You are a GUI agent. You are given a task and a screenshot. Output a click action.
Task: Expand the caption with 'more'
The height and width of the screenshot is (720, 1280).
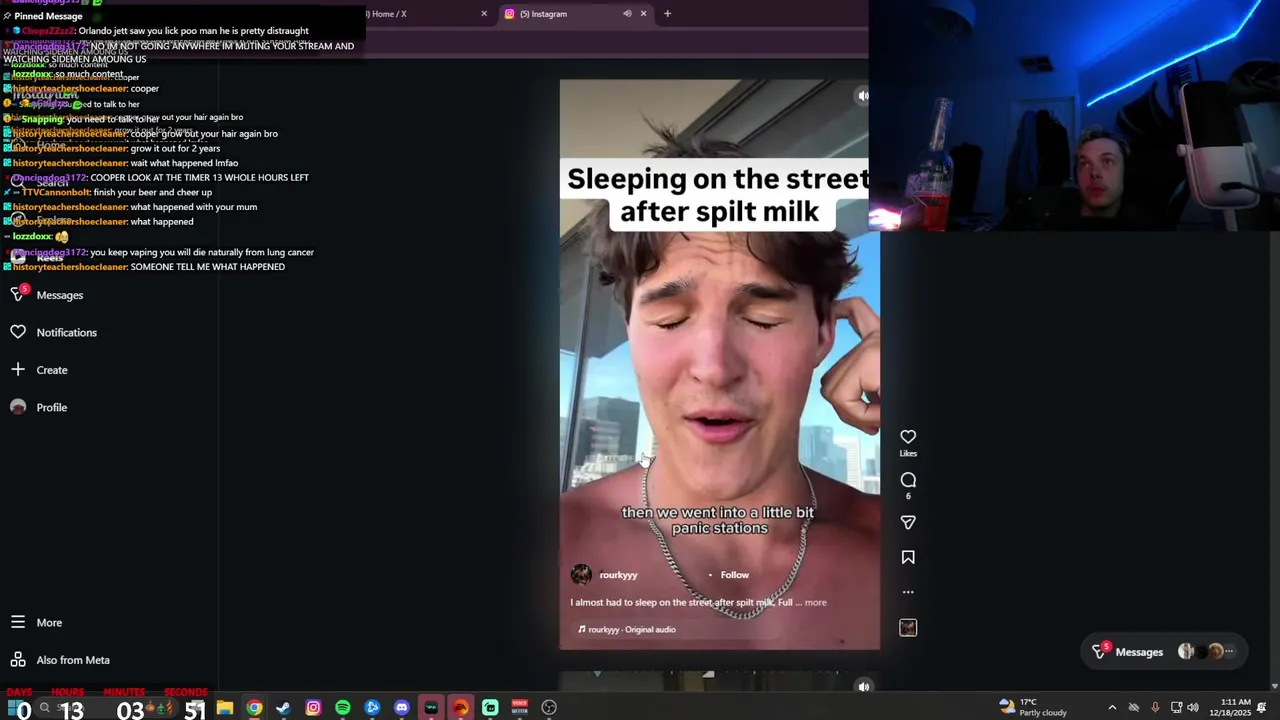(816, 603)
